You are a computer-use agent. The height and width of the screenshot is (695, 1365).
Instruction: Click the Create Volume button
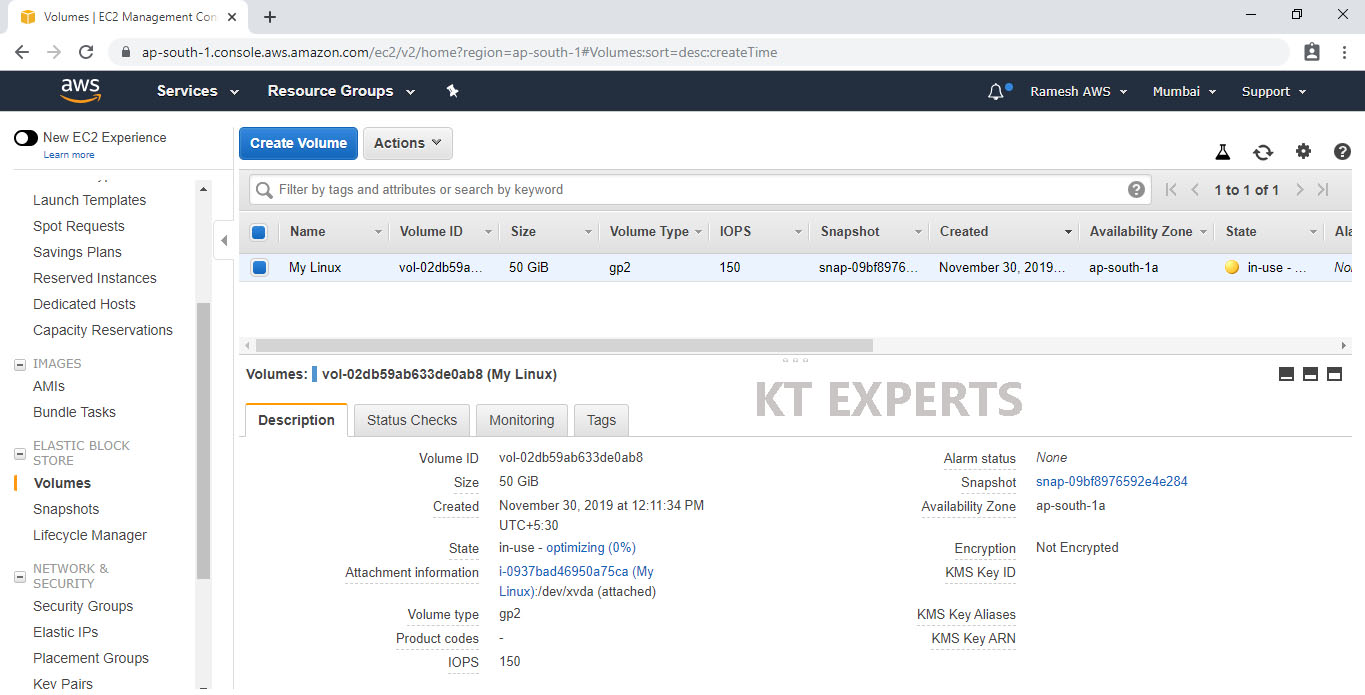point(298,143)
